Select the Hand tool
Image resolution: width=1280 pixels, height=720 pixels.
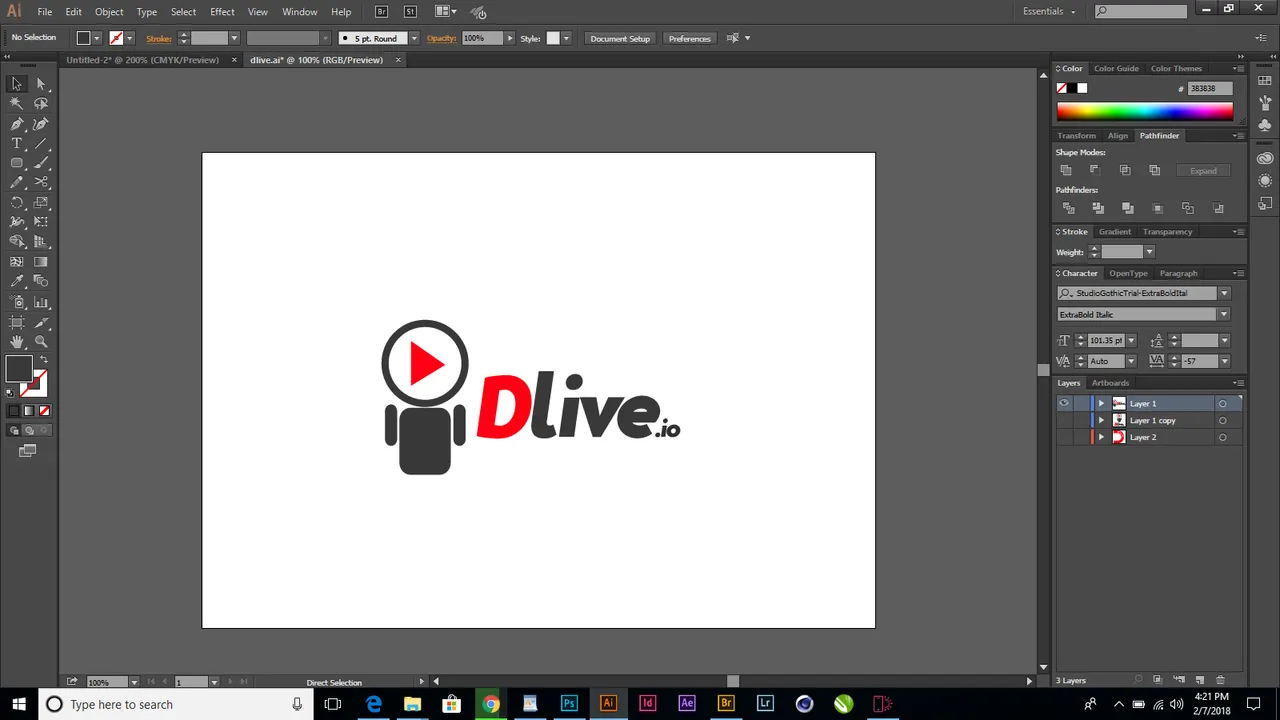[x=17, y=342]
